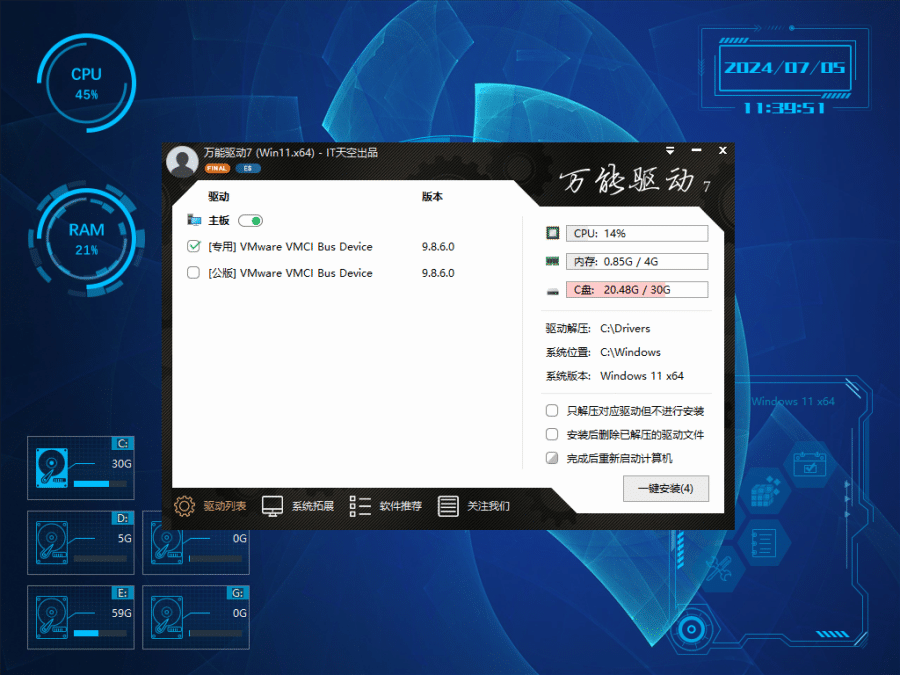Enable 安装后删除已解压的驱动文件 checkbox
This screenshot has width=900, height=675.
[552, 434]
